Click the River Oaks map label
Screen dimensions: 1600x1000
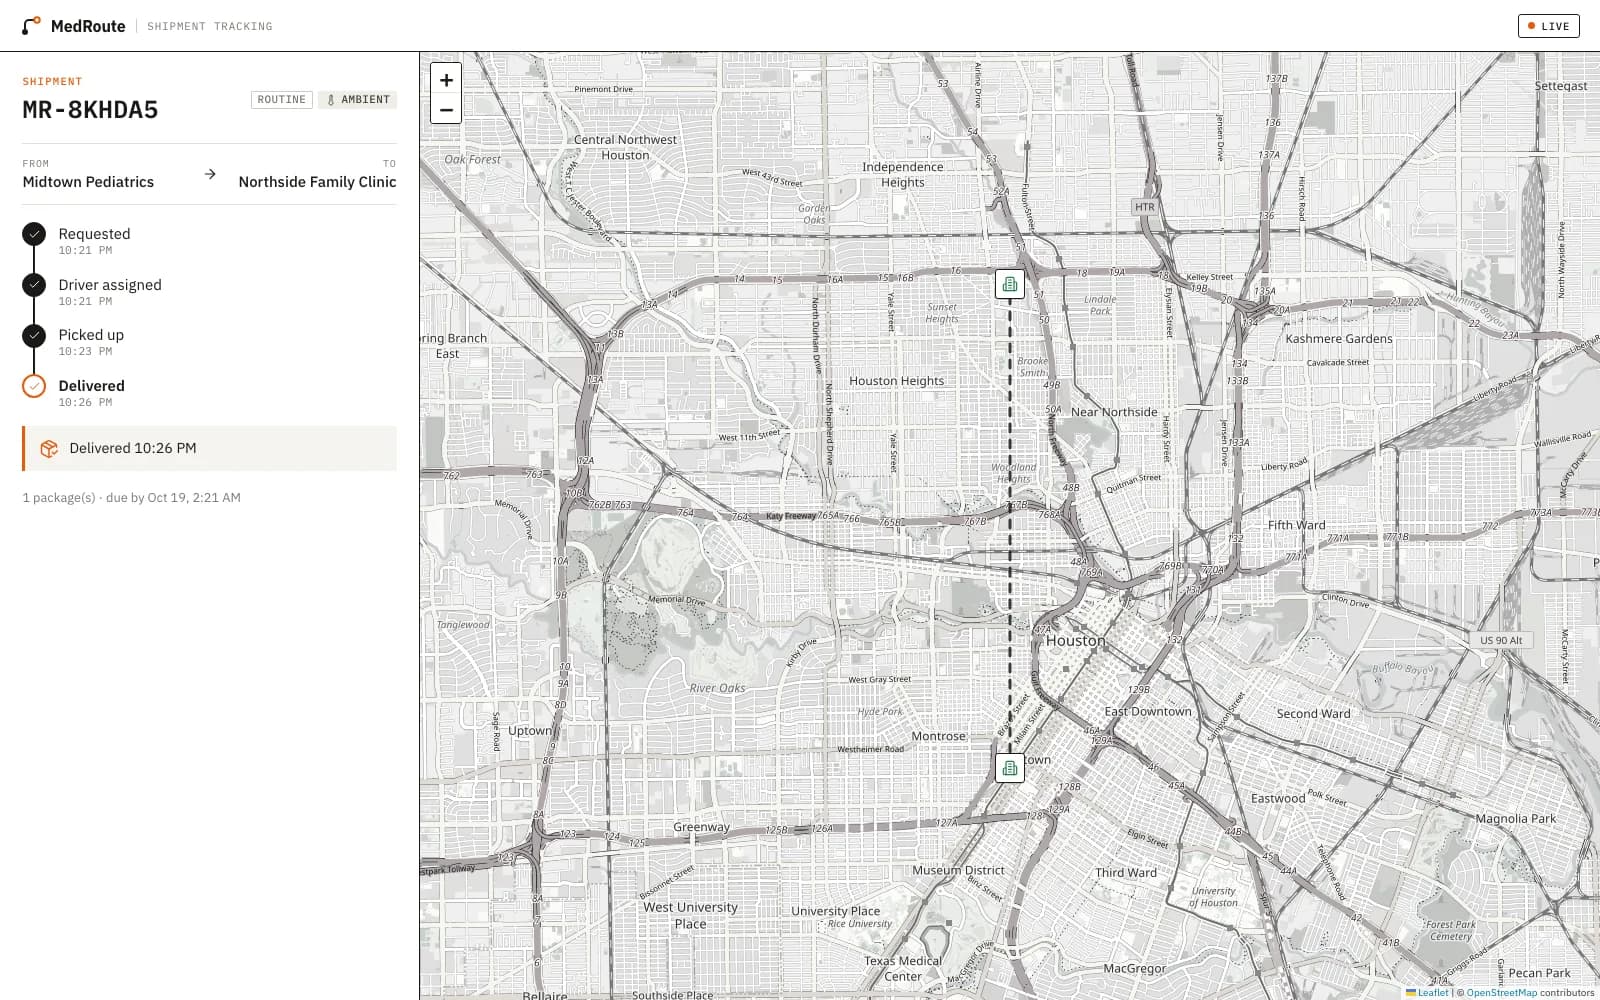tap(717, 688)
